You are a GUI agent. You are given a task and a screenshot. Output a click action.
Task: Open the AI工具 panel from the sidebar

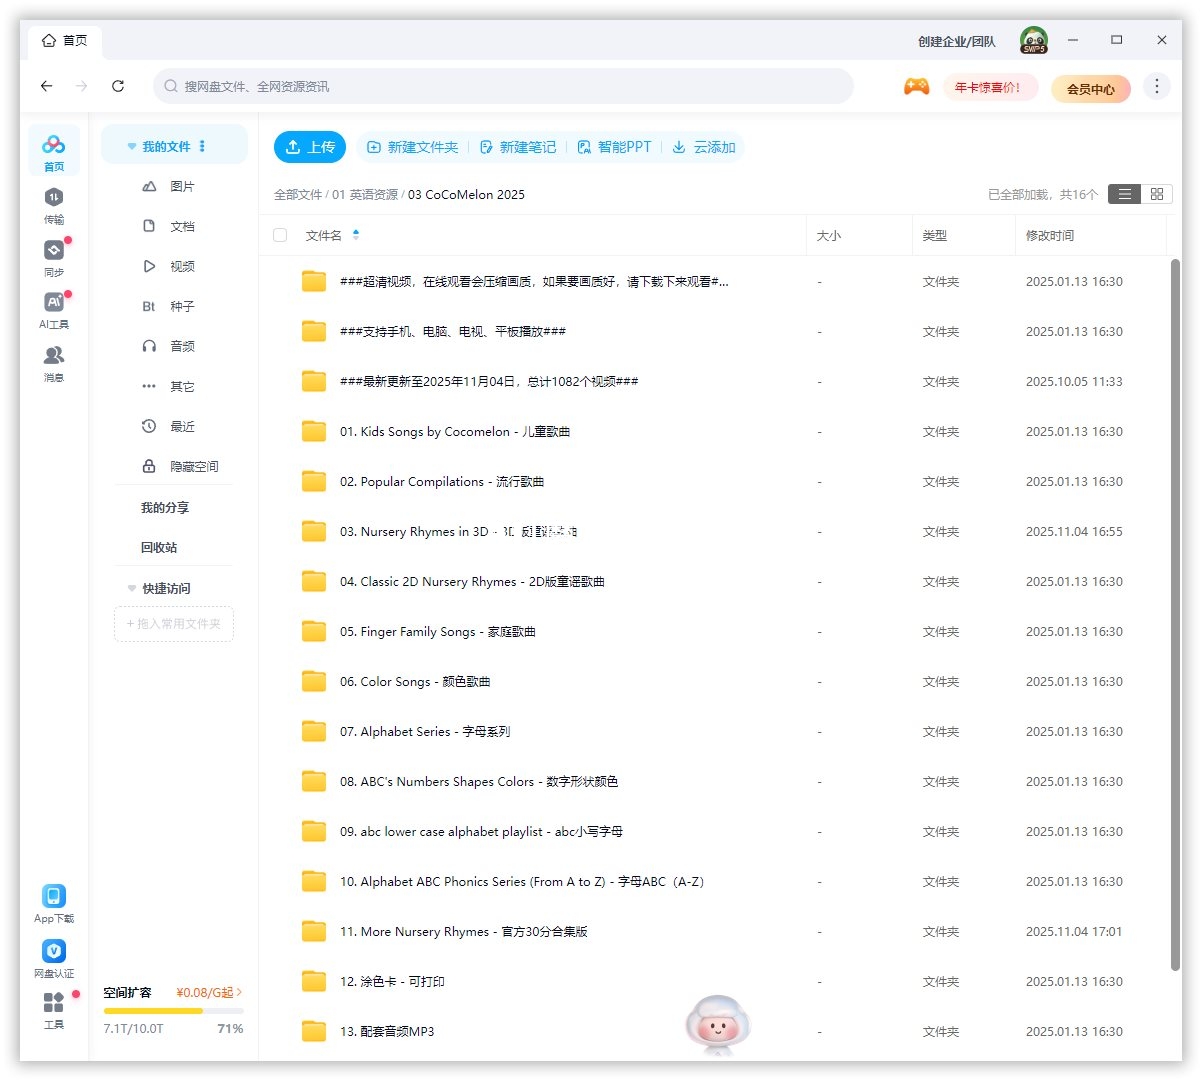(54, 309)
